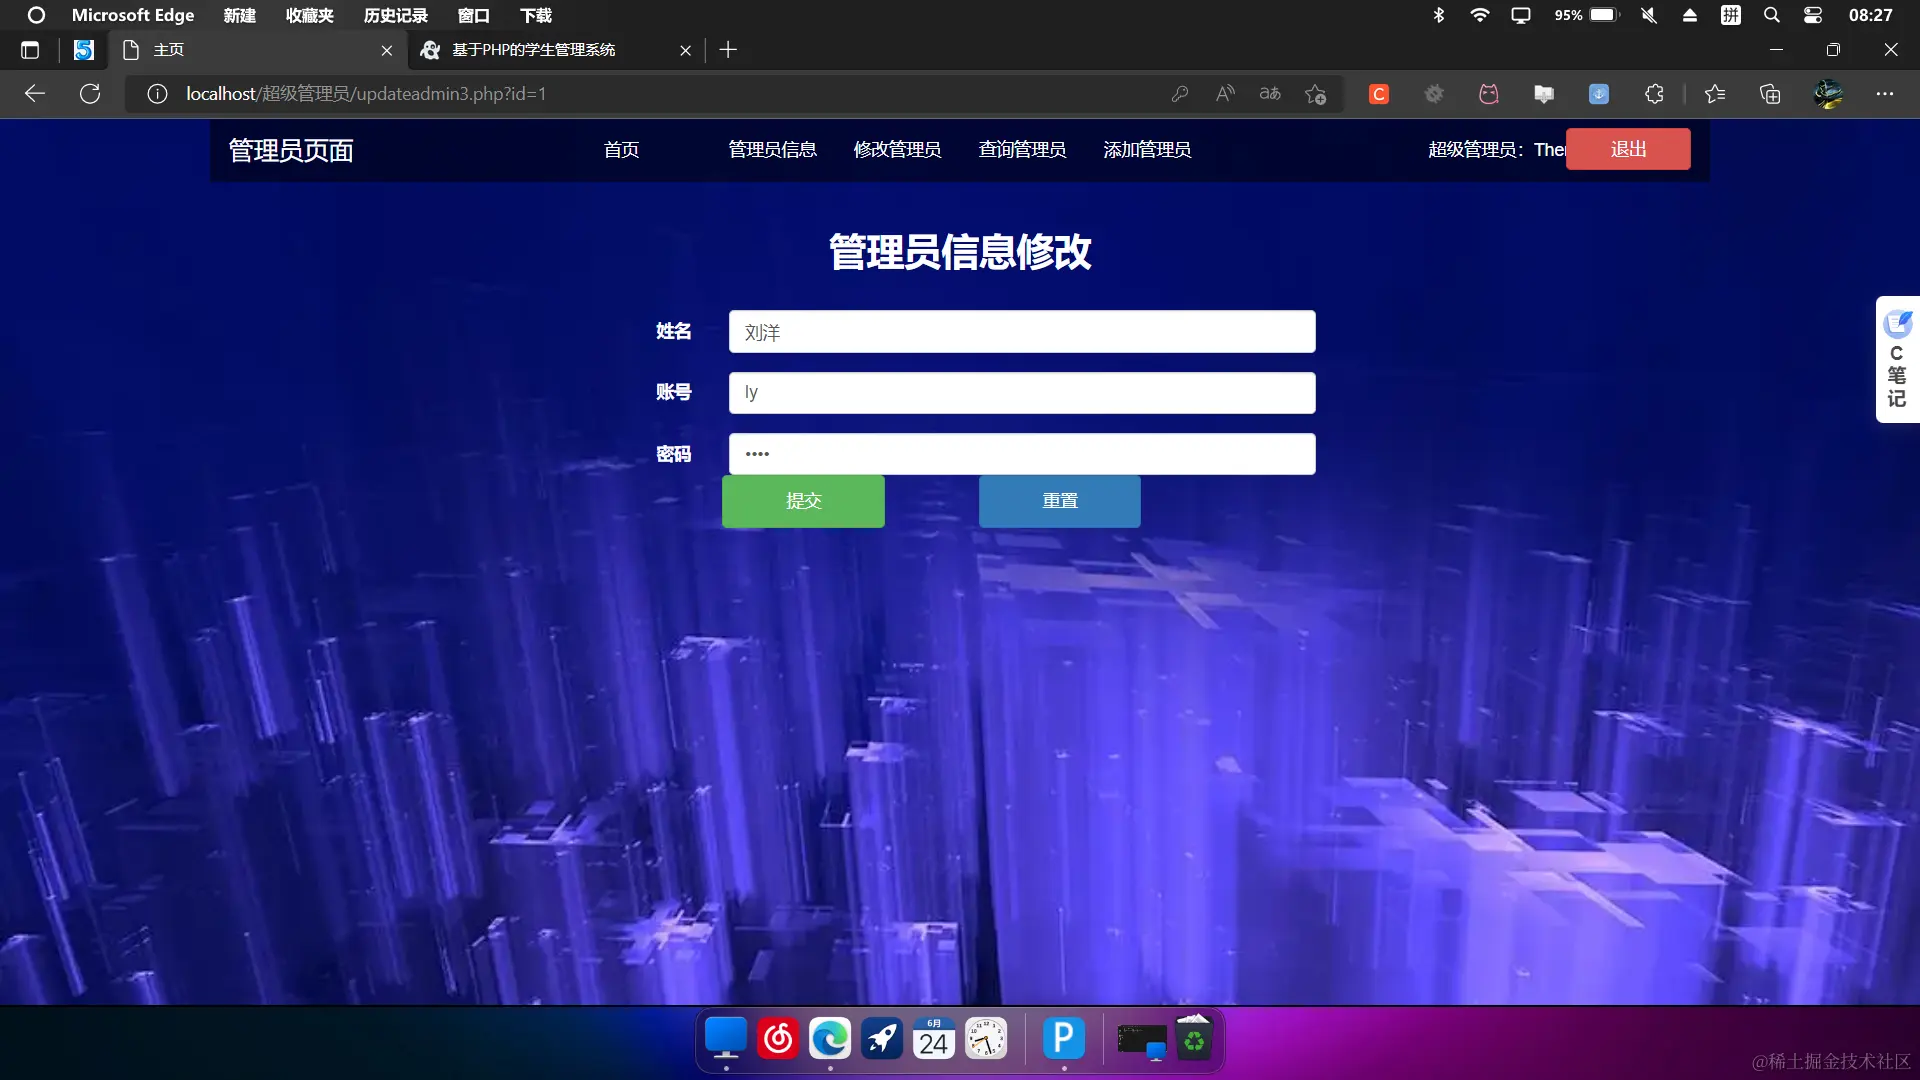Switch to the 基于PHP的学生管理系统 tab
The width and height of the screenshot is (1920, 1080).
pyautogui.click(x=534, y=50)
